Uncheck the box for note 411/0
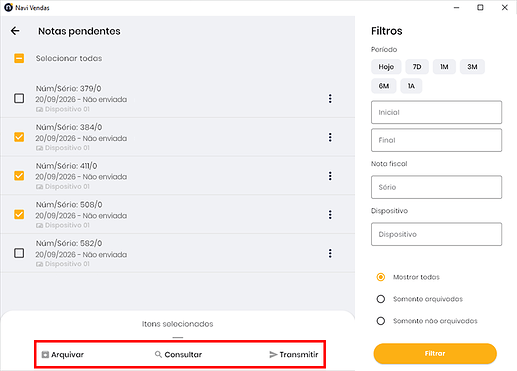Screen dimensions: 517x371 tap(19, 176)
